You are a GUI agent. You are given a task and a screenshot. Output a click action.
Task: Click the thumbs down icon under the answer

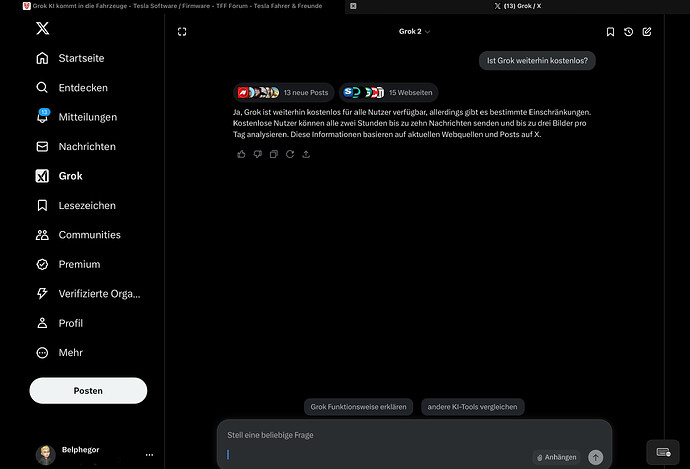[x=257, y=154]
